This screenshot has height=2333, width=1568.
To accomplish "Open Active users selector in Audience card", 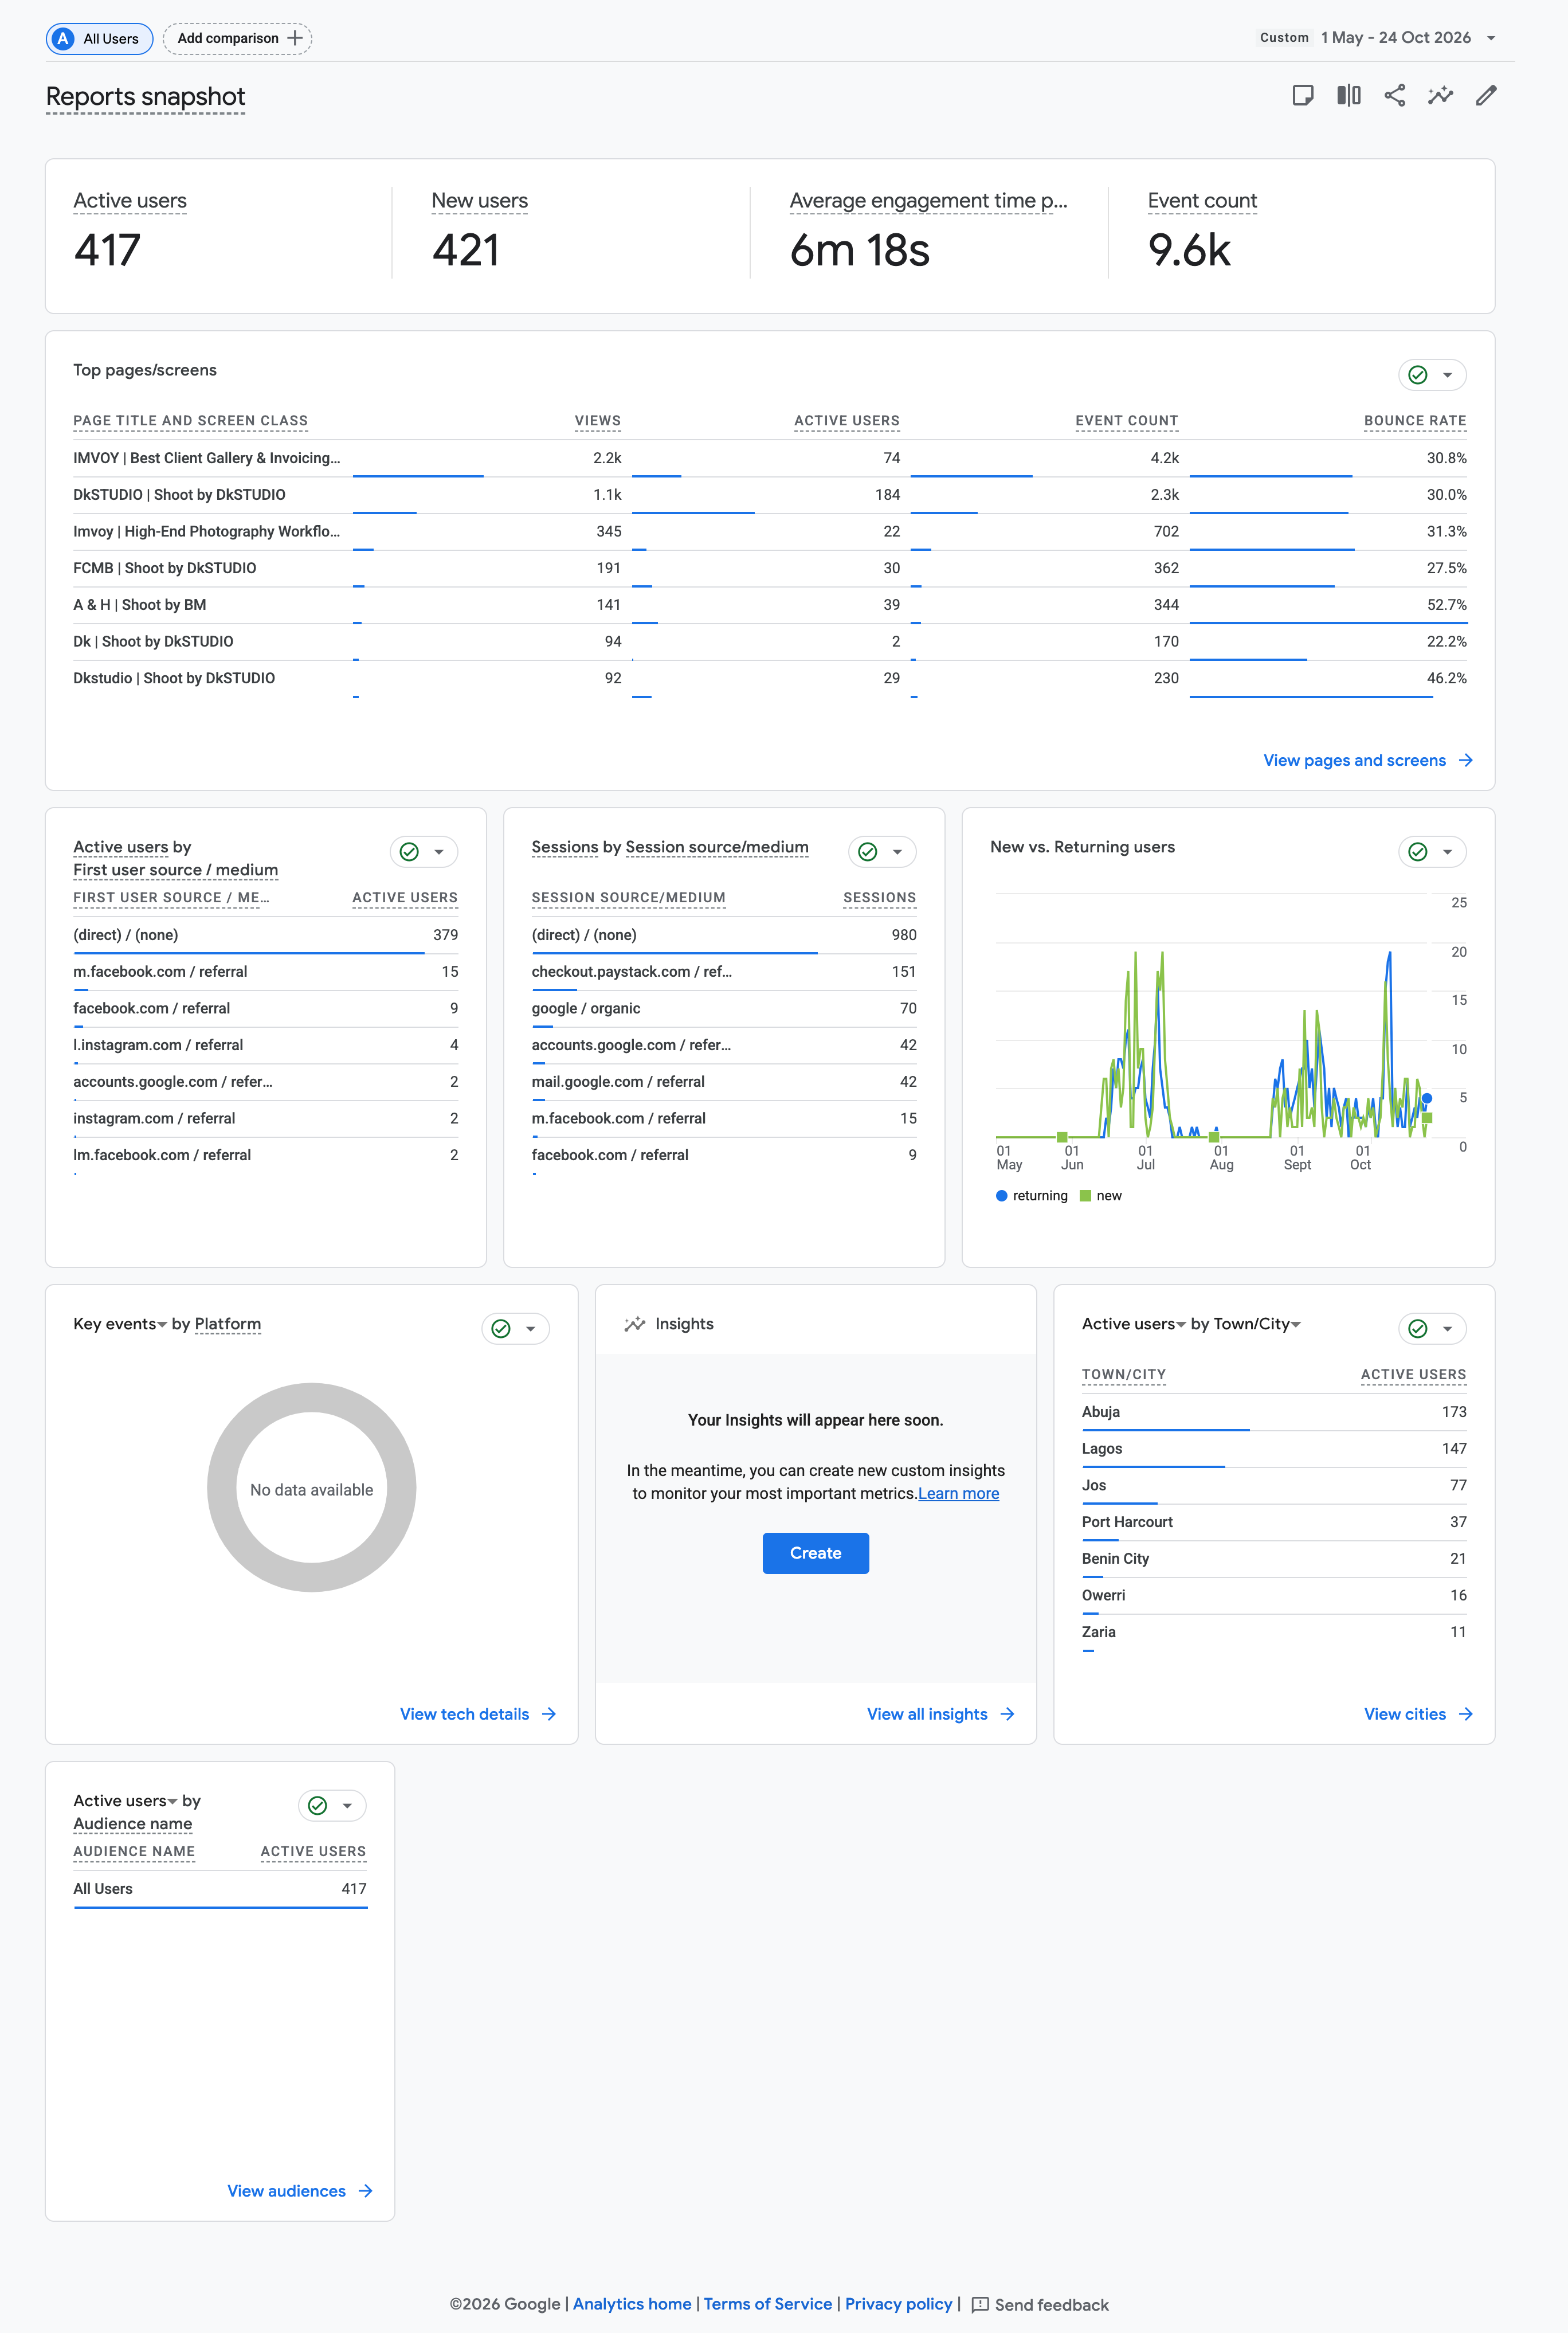I will tap(125, 1801).
